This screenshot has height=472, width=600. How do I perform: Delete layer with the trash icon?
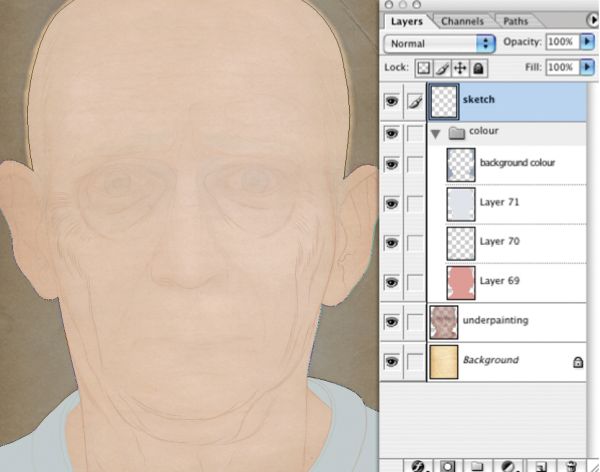571,466
